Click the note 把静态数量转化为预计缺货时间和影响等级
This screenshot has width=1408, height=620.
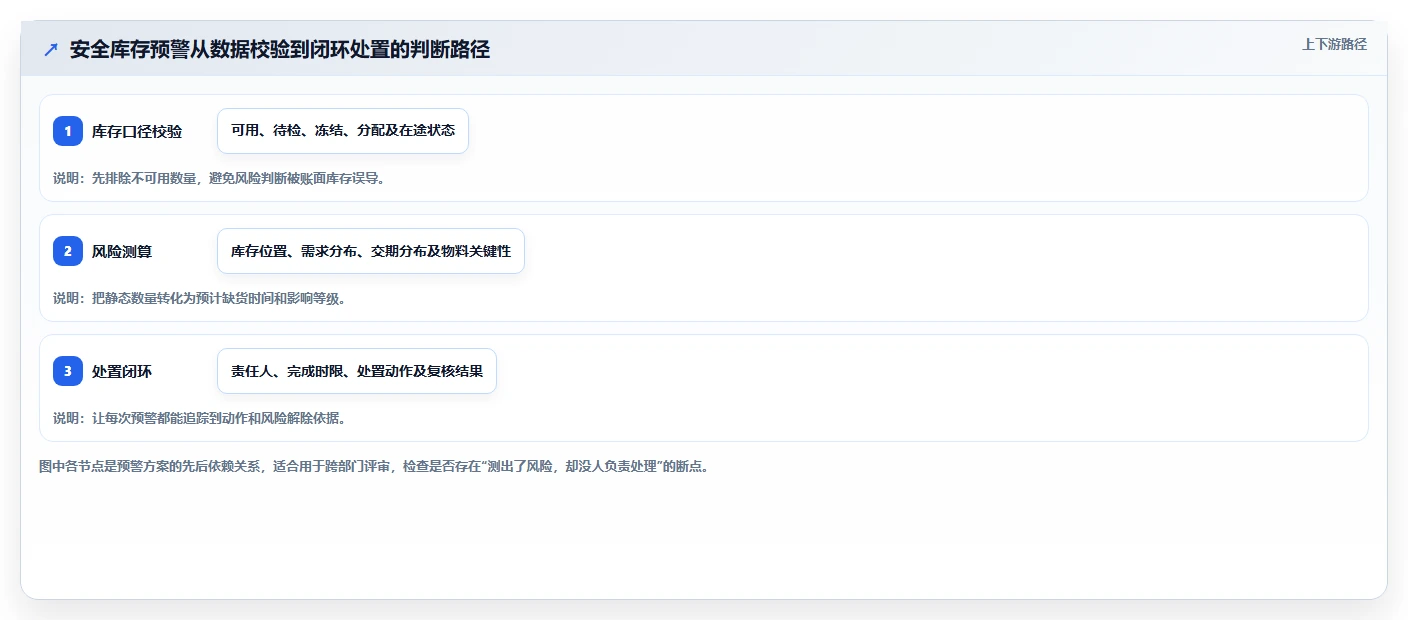[x=199, y=298]
